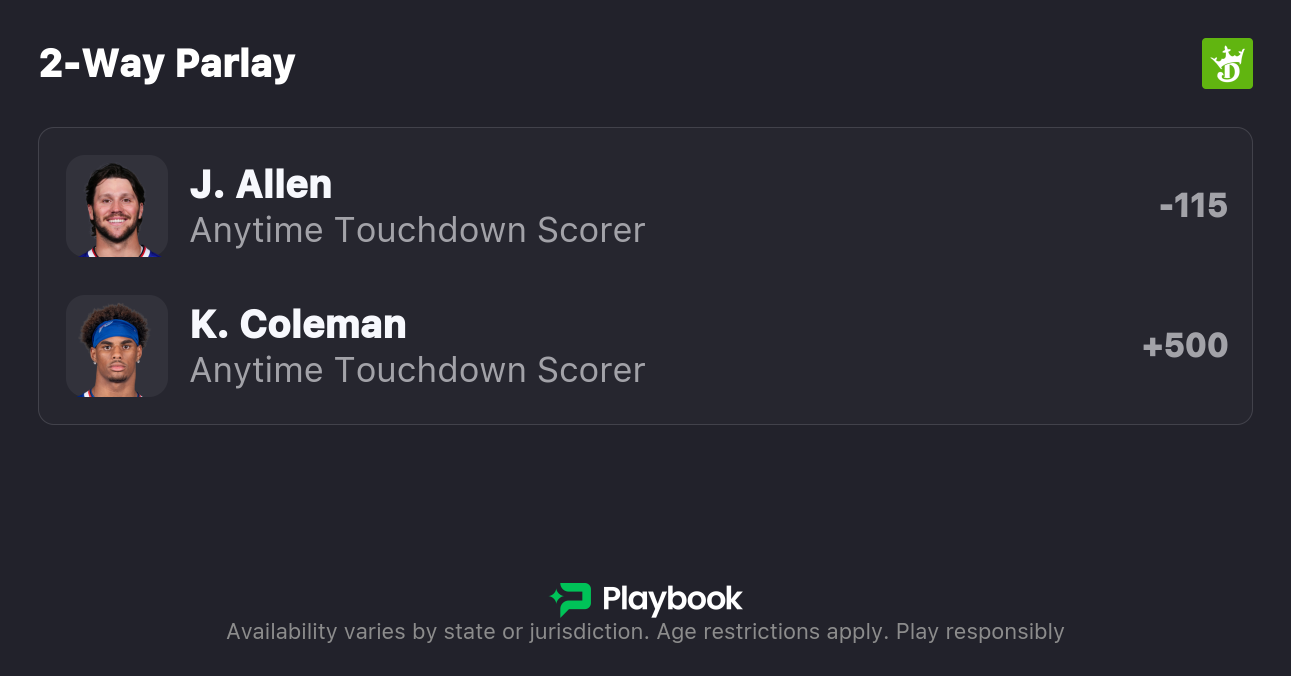Click the -115 odds value
1291x676 pixels.
point(1193,206)
